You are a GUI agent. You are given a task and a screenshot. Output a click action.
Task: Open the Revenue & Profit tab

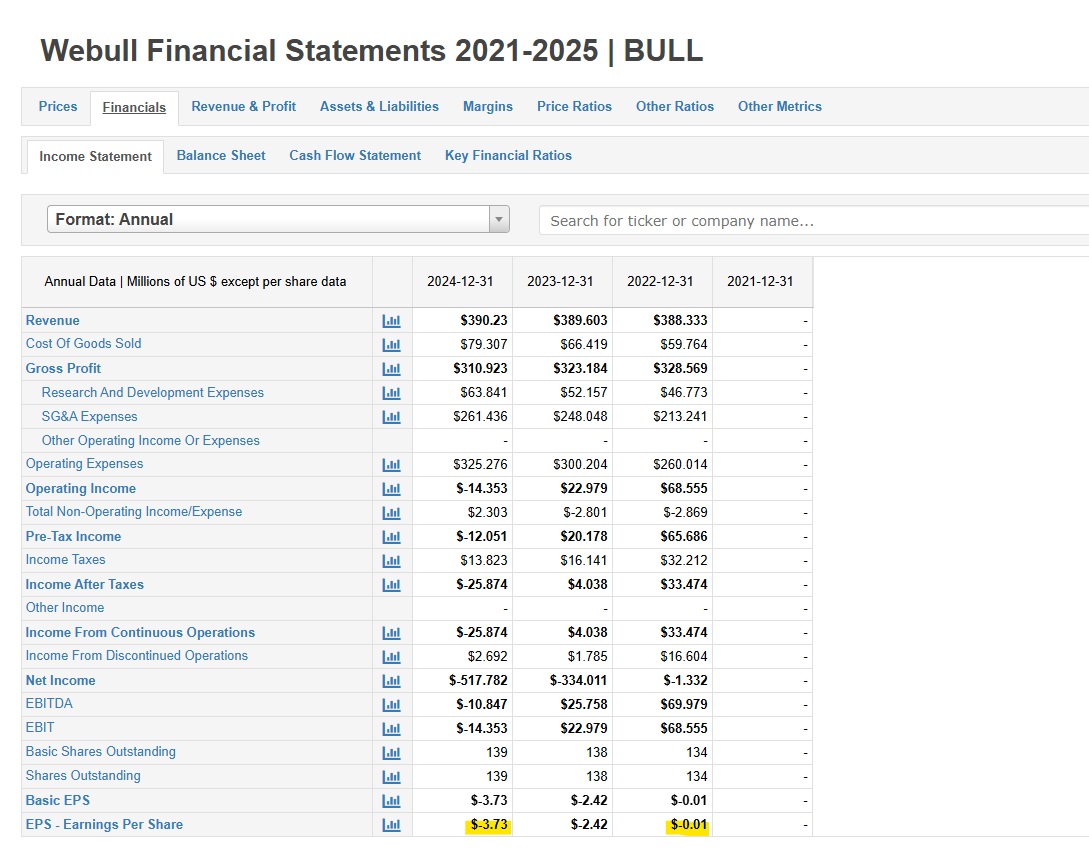(x=244, y=106)
